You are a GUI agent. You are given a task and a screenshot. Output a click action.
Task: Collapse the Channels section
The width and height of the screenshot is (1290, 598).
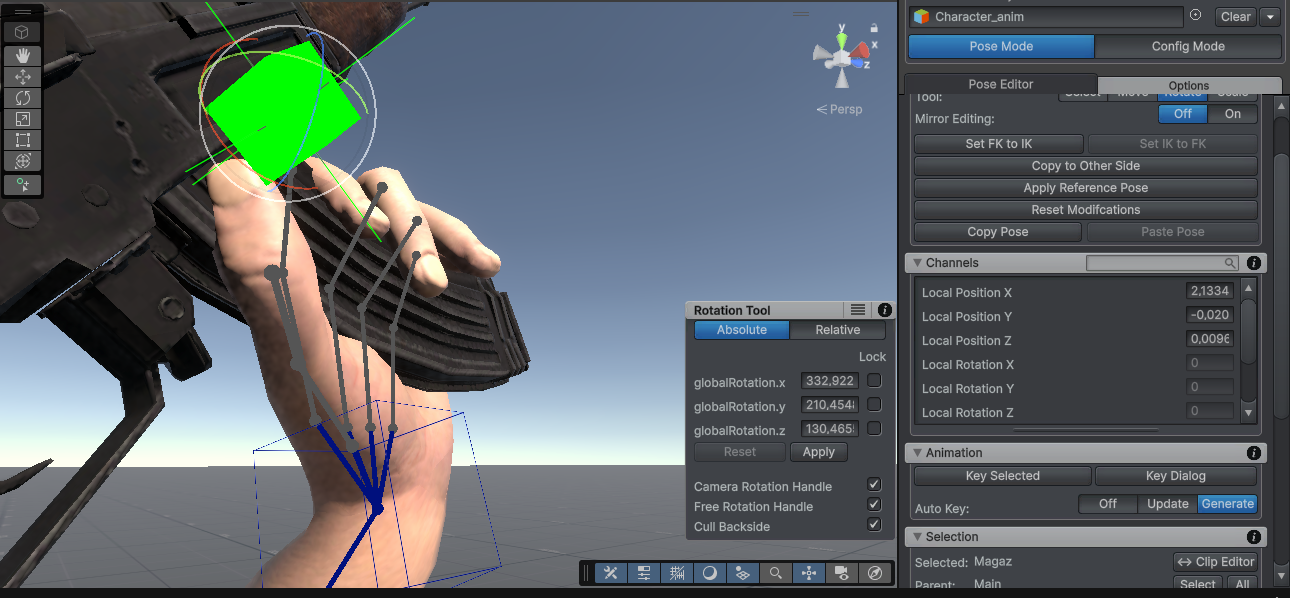point(917,263)
